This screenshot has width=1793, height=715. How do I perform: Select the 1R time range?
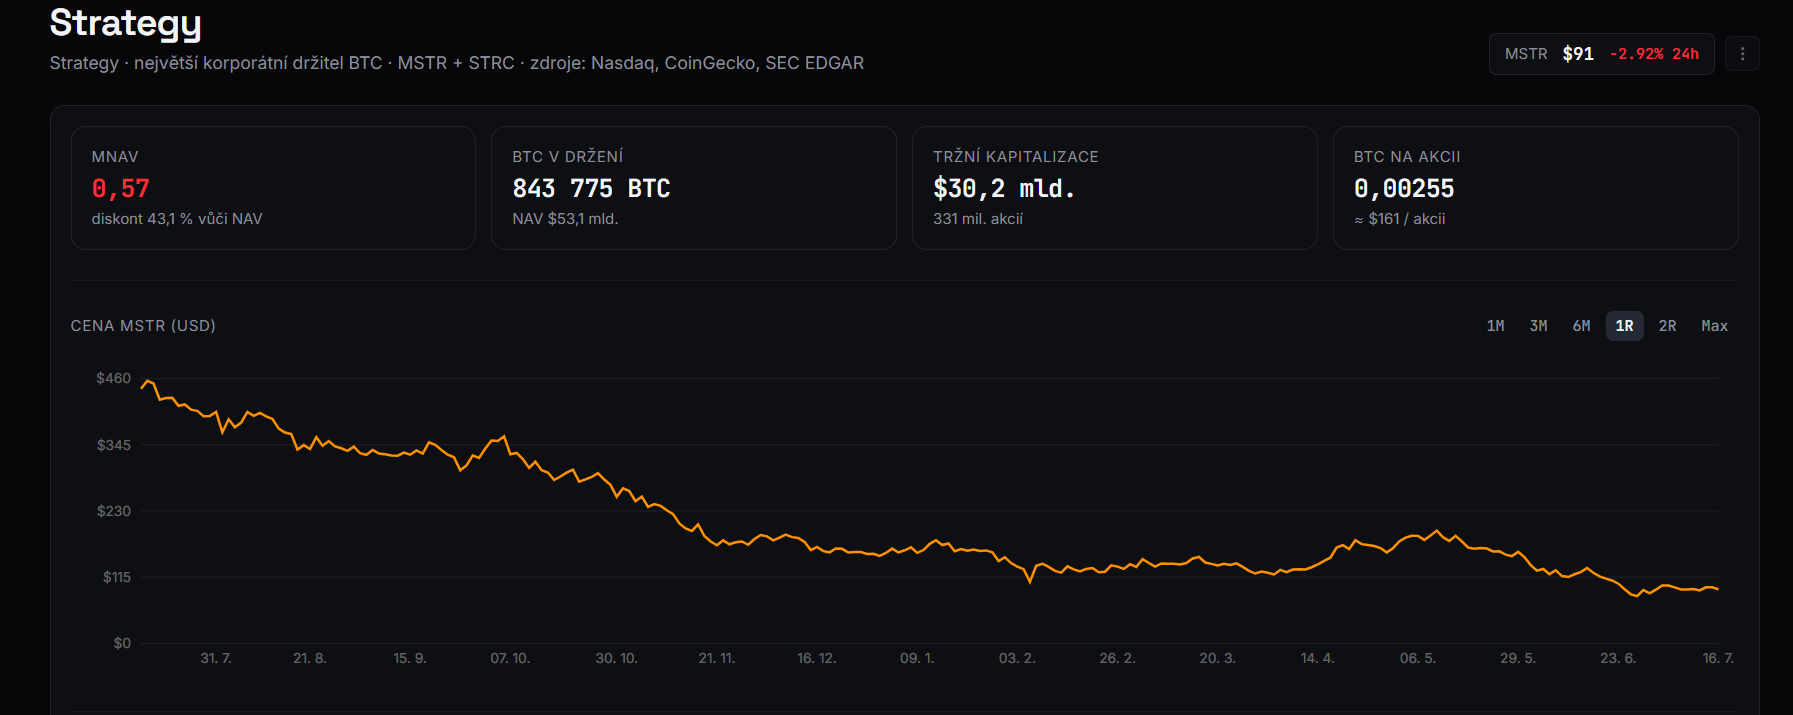(x=1624, y=326)
